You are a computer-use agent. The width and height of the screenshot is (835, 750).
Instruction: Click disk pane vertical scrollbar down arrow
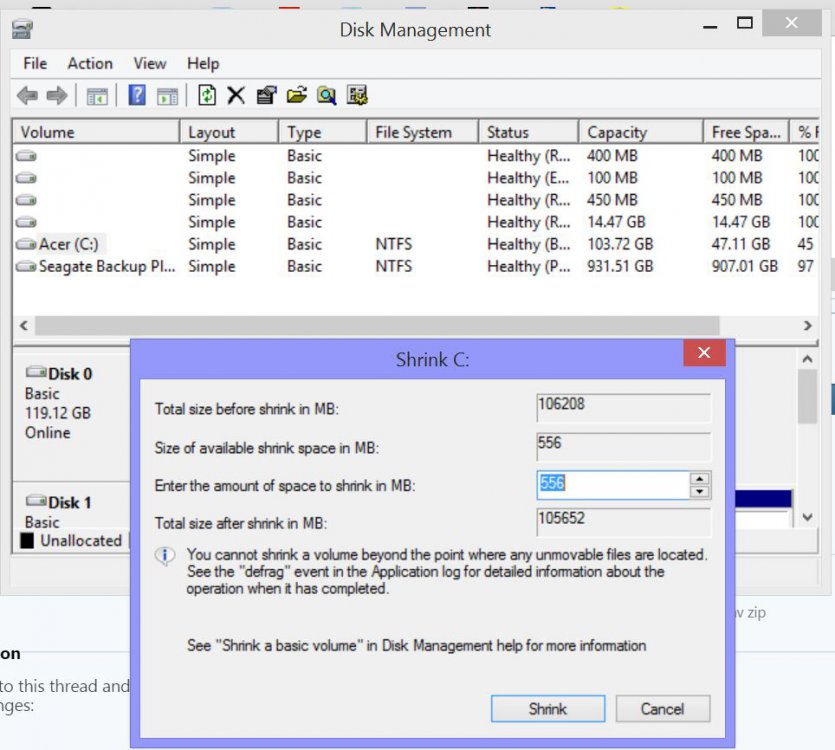pos(807,517)
